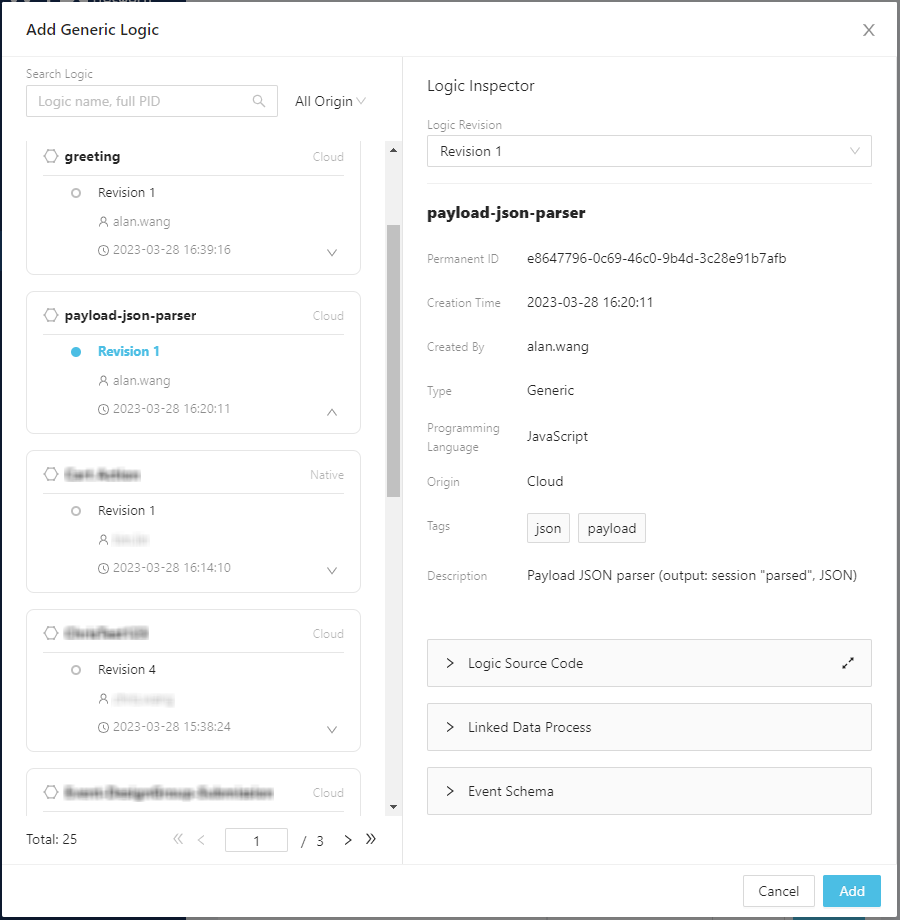
Task: Go to the last page of results
Action: (371, 840)
